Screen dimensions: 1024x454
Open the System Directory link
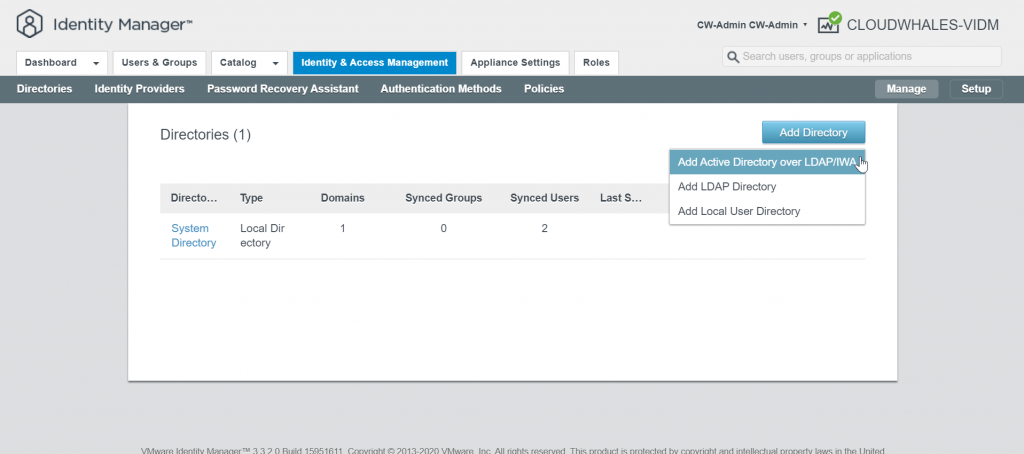[x=193, y=236]
